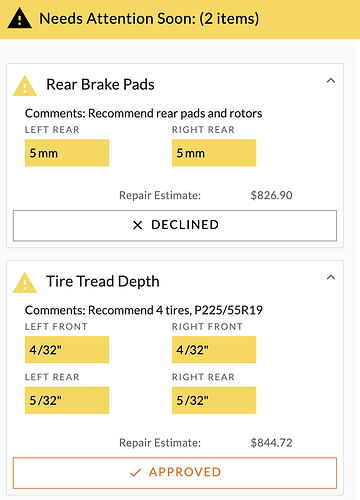Image resolution: width=360 pixels, height=500 pixels.
Task: Toggle the Declined status for brake pads
Action: tap(175, 225)
